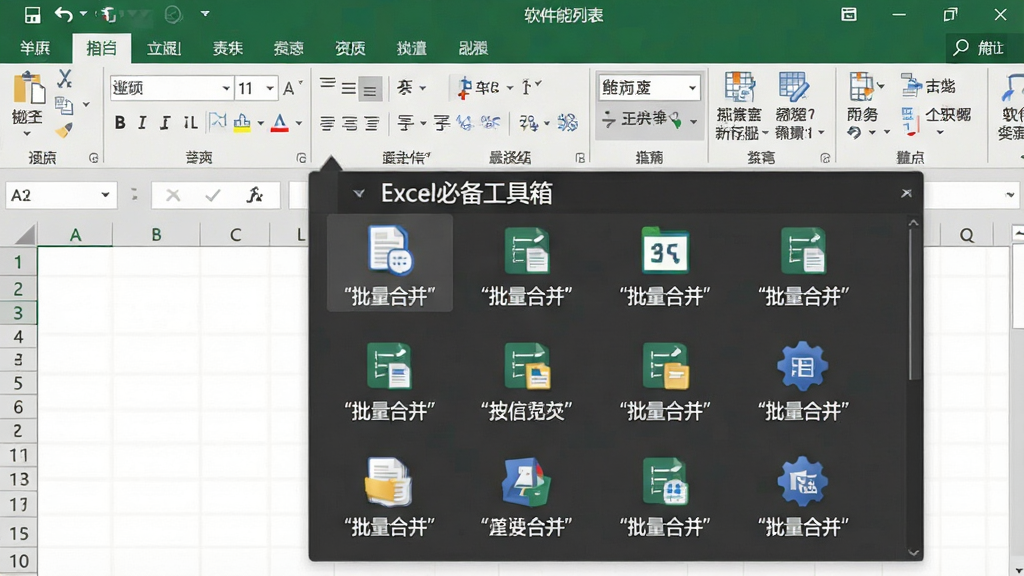Image resolution: width=1024 pixels, height=576 pixels.
Task: Expand the formula bar using the right-edge arrow
Action: [x=1010, y=195]
